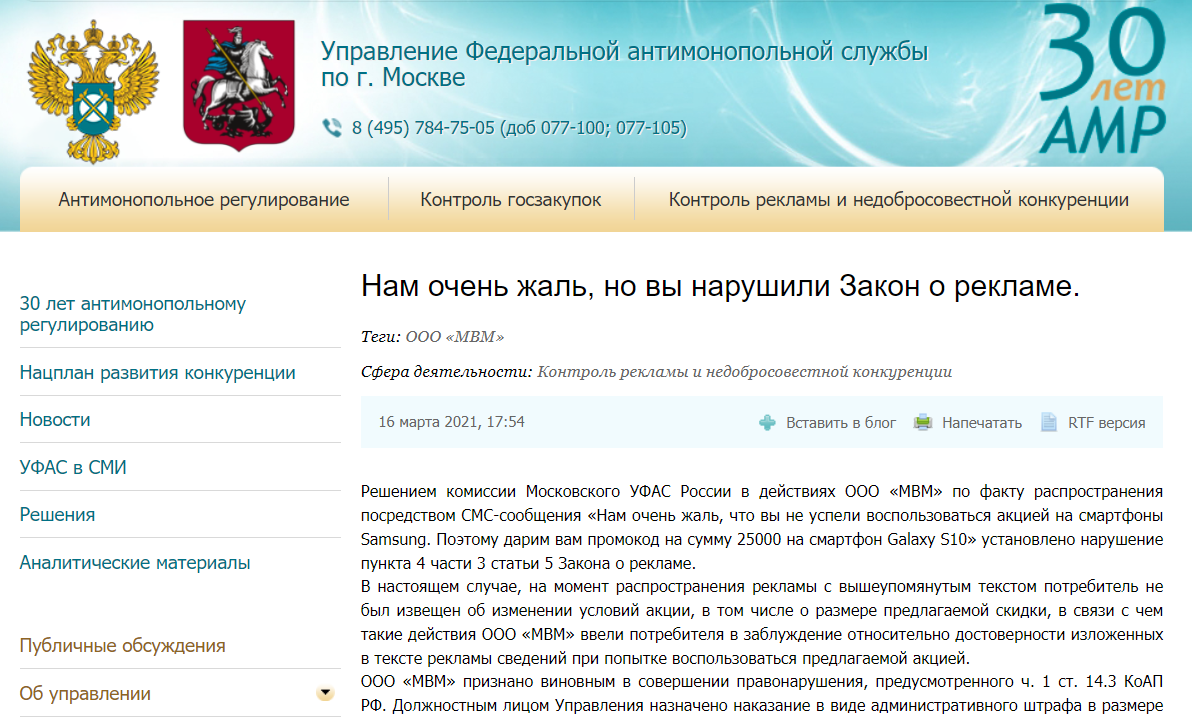The image size is (1192, 722).
Task: Go to Нацплан развития конкуренции
Action: [157, 372]
